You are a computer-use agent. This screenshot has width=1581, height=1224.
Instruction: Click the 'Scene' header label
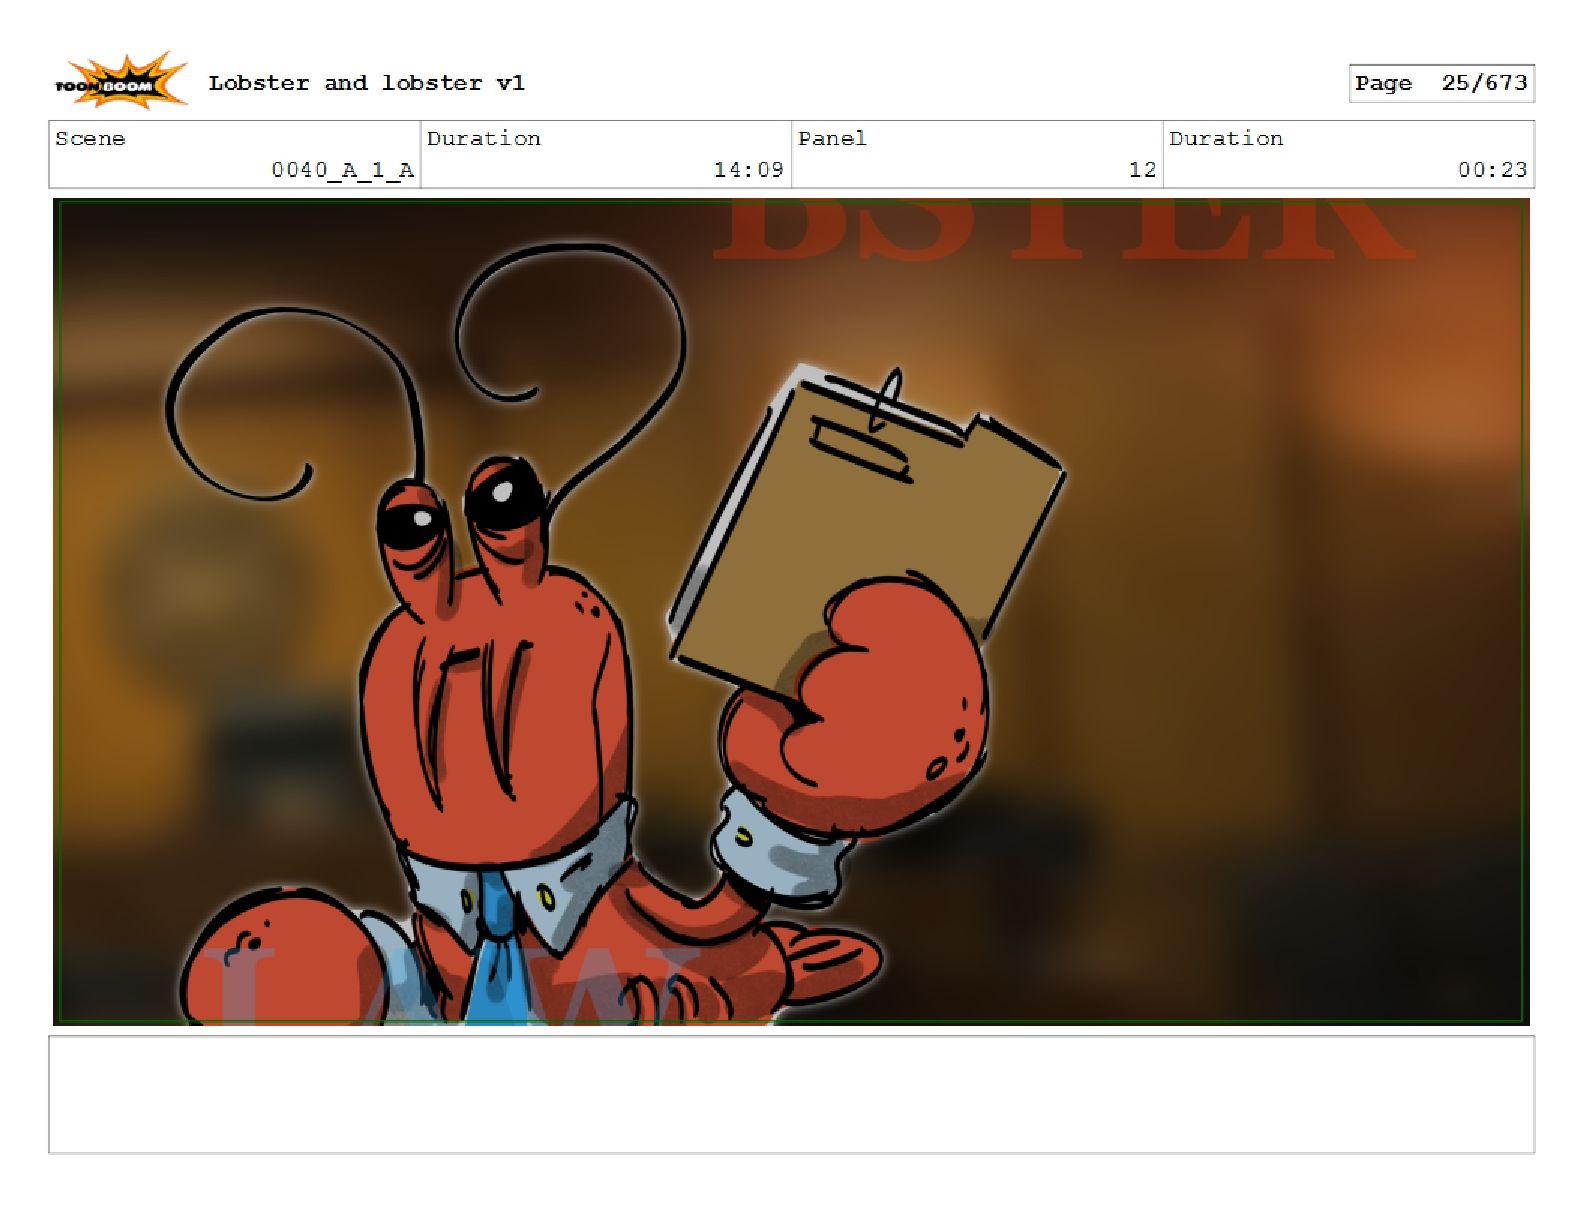(90, 139)
